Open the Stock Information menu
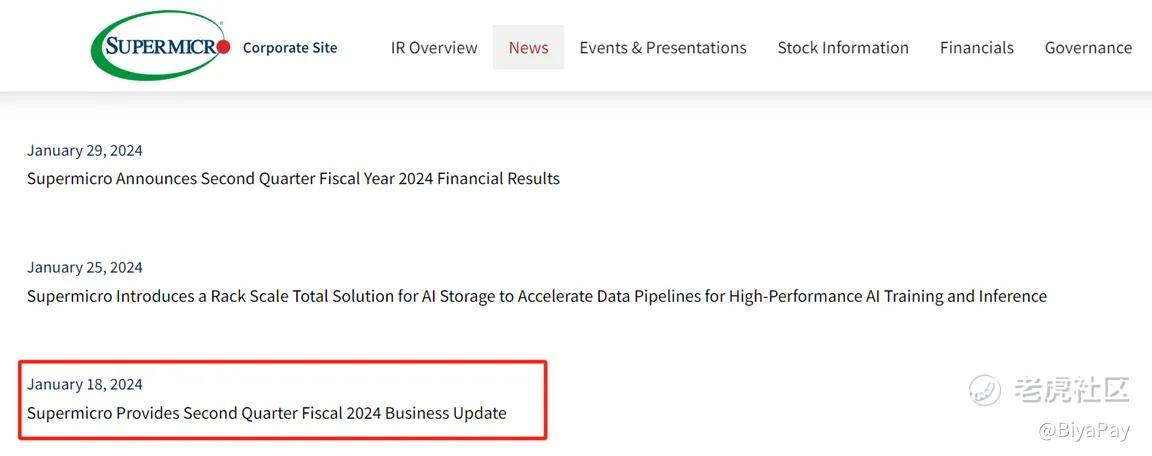 point(843,48)
